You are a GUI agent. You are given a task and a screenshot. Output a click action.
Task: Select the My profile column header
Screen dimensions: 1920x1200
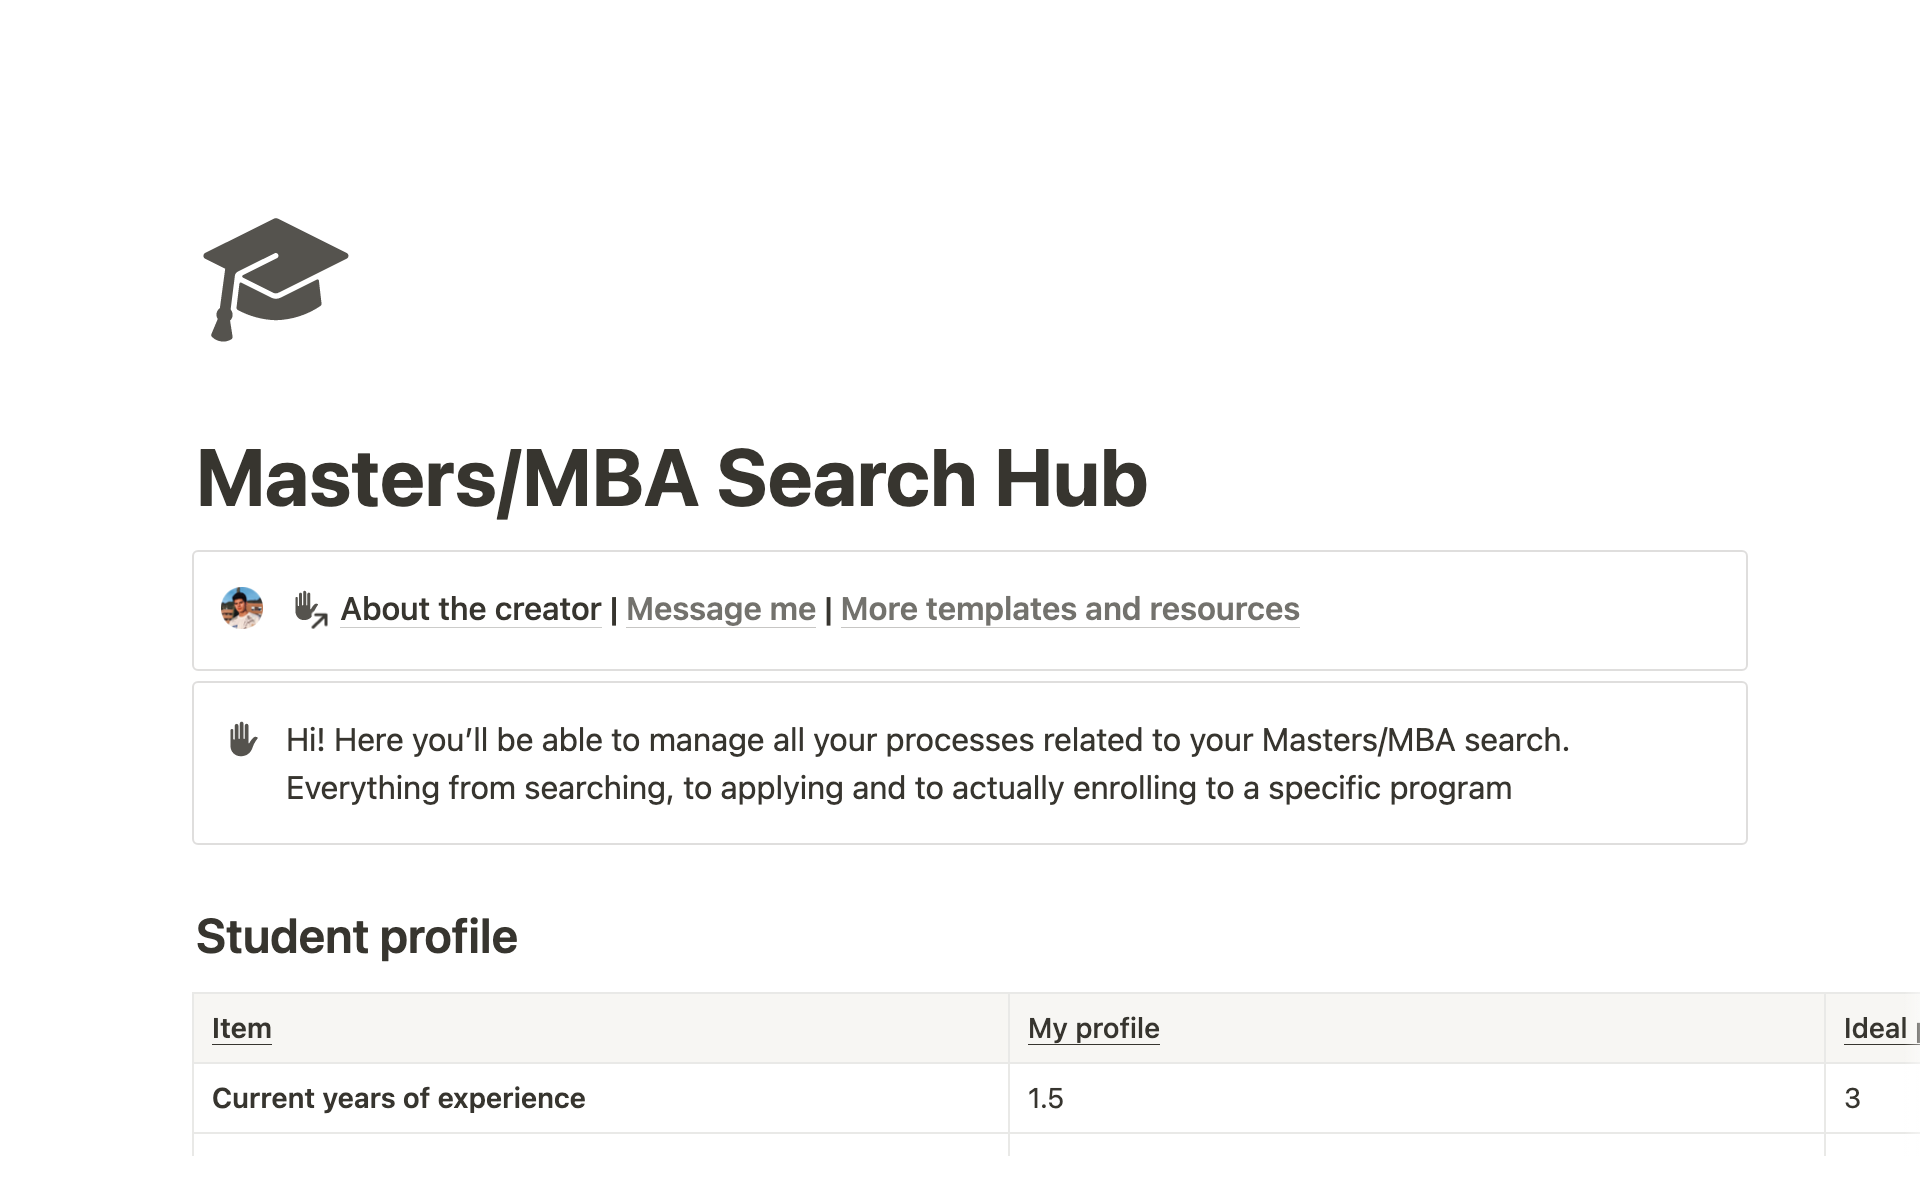(1093, 1028)
